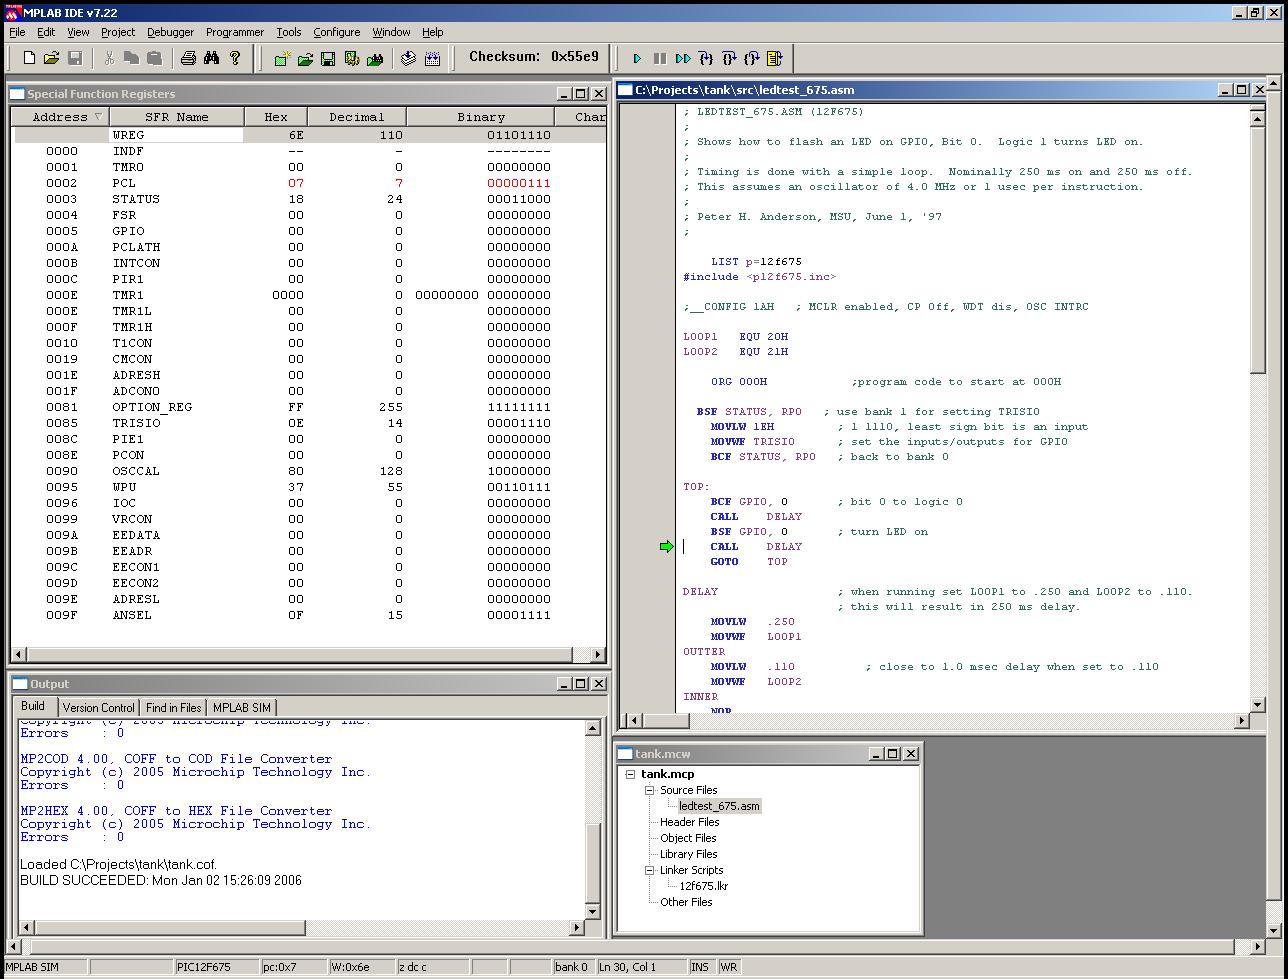Click the Copy toolbar icon

coord(131,58)
